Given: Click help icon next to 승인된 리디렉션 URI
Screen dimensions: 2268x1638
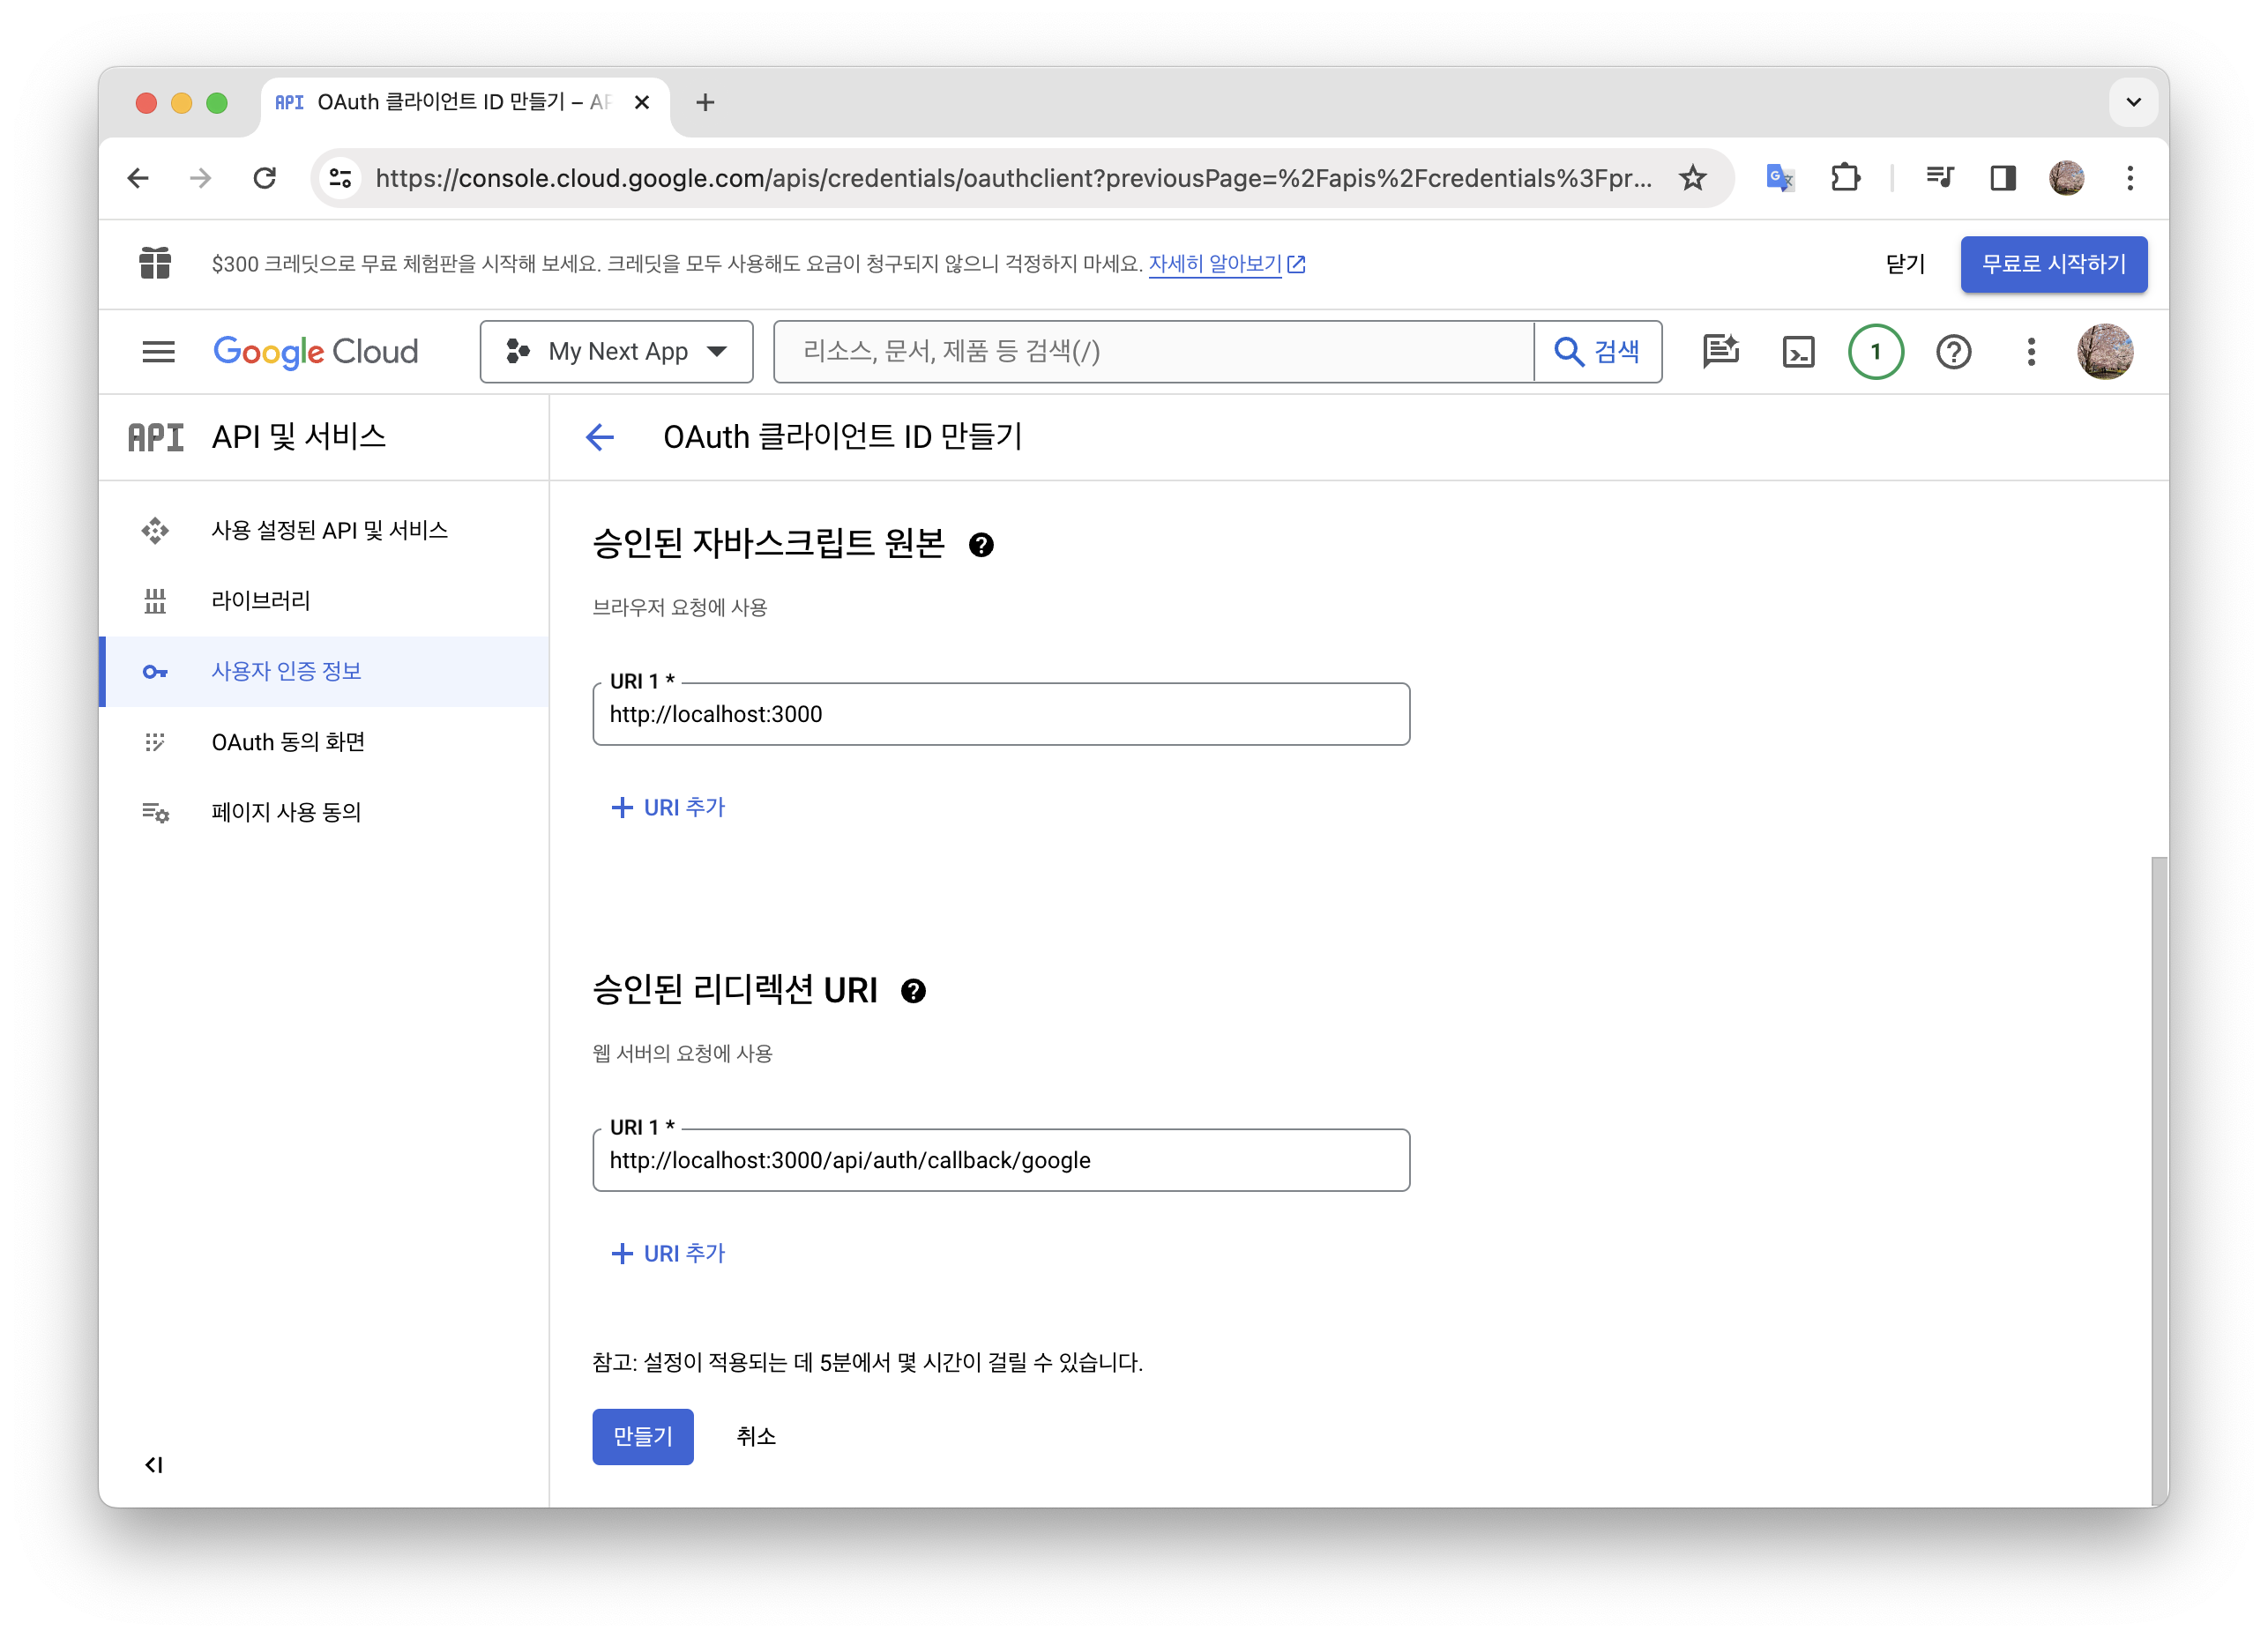Looking at the screenshot, I should click(913, 991).
